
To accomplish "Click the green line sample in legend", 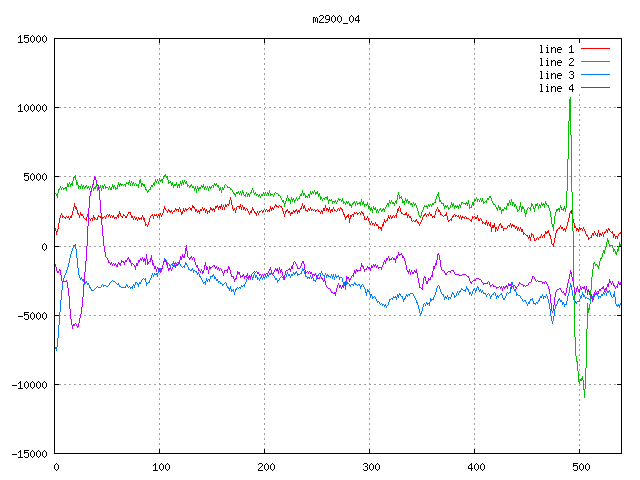I will [x=595, y=62].
